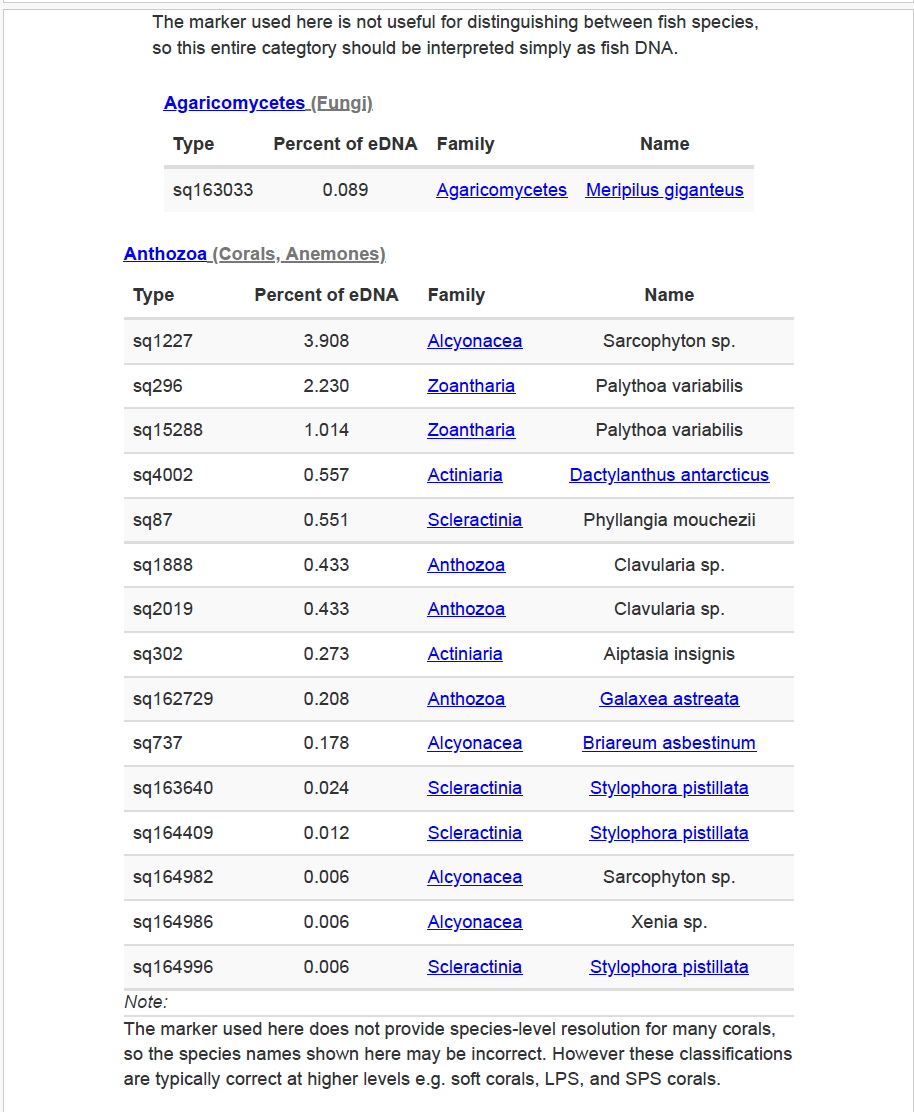The height and width of the screenshot is (1112, 914).
Task: Open Zoantharia family link for sq15288
Action: click(471, 430)
